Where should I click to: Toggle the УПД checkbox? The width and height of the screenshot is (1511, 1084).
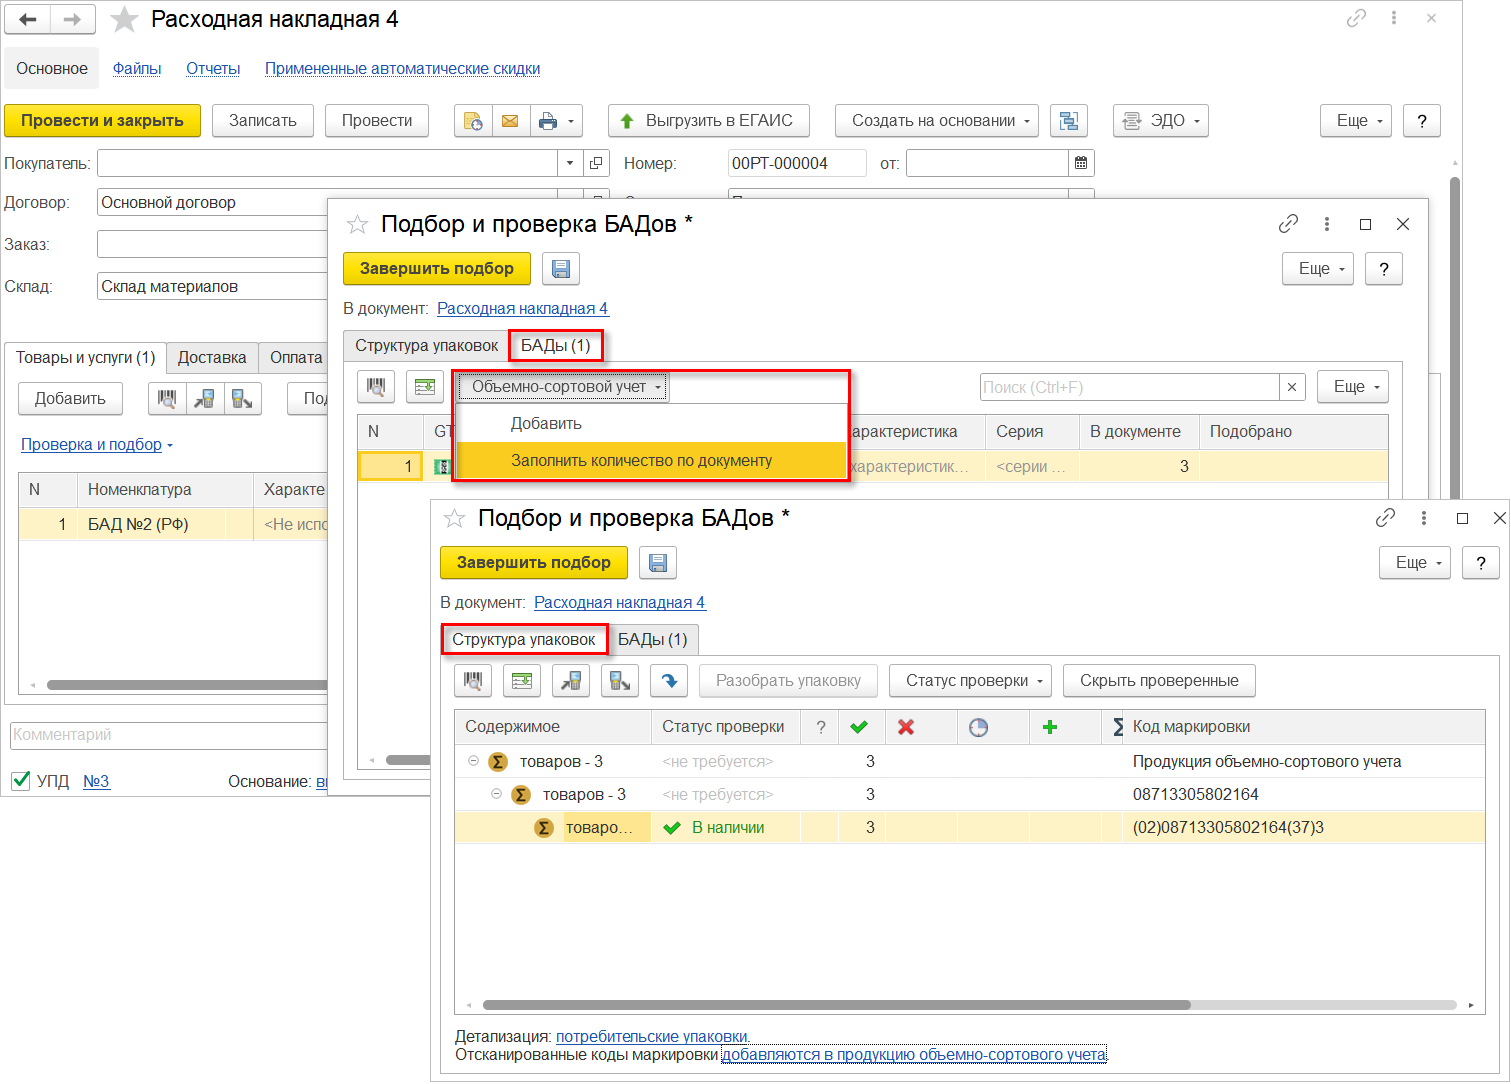click(21, 780)
